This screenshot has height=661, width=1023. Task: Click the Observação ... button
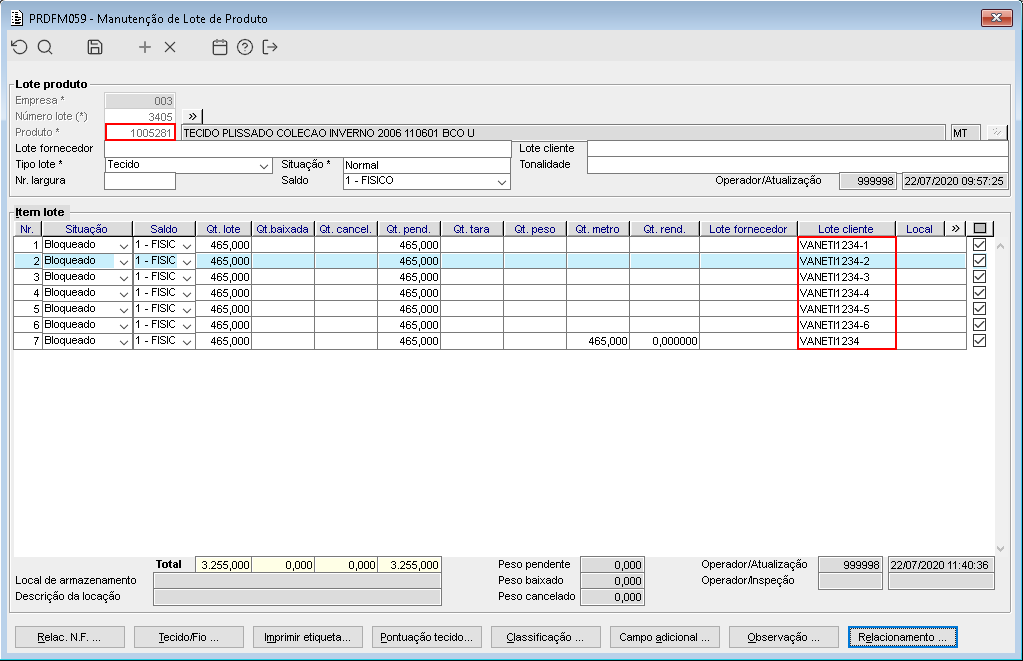point(784,637)
